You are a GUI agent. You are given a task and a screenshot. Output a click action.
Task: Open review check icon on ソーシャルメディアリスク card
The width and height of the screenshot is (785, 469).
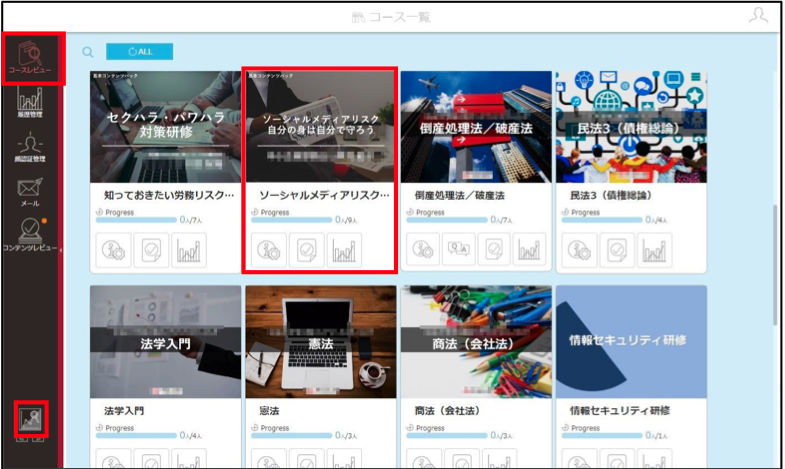click(306, 250)
